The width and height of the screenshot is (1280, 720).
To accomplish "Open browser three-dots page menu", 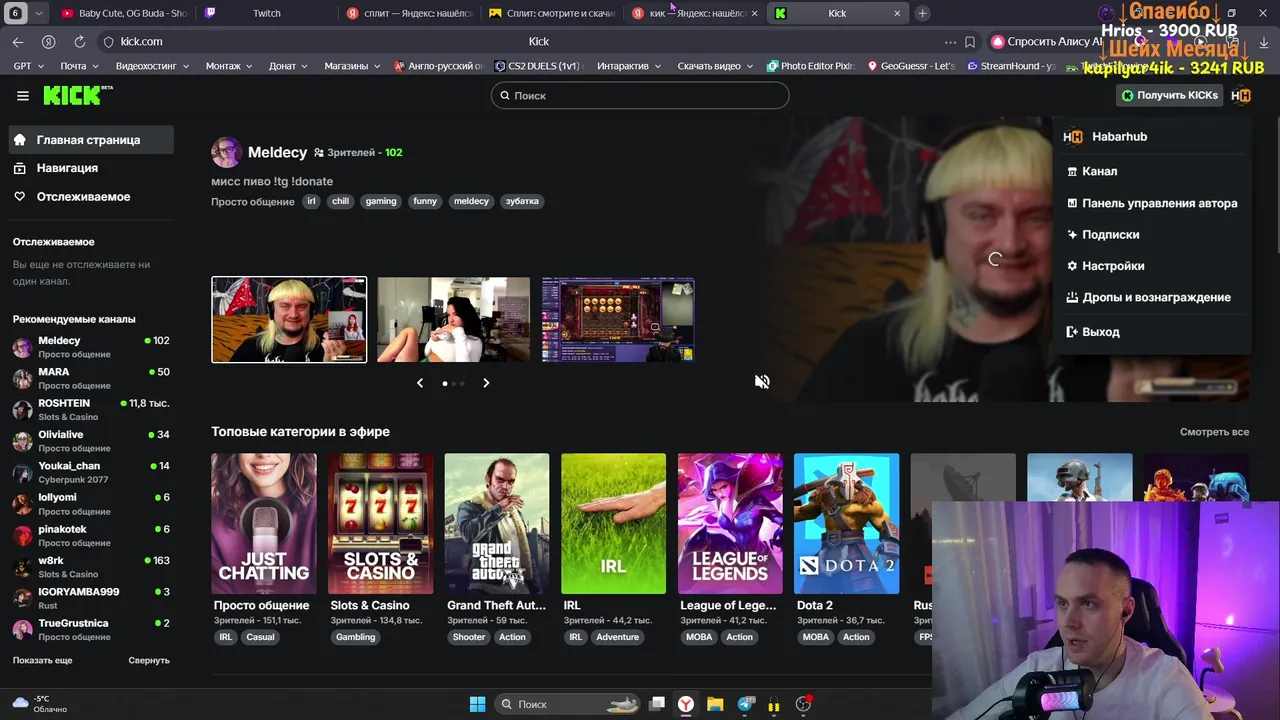I will (x=950, y=42).
